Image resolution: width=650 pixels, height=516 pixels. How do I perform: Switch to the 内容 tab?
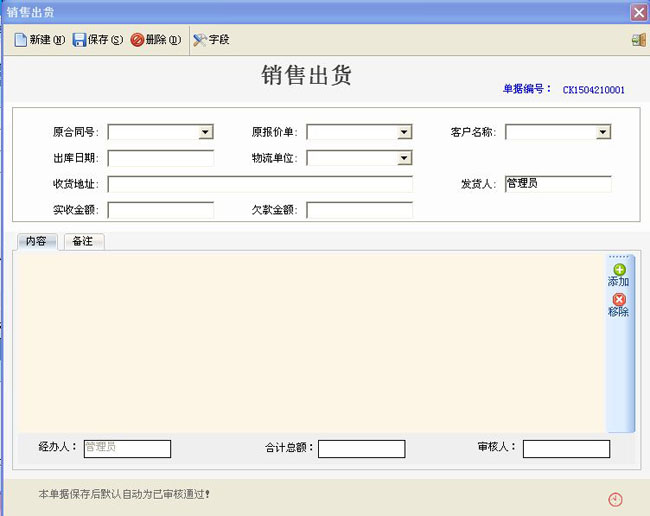pos(36,241)
